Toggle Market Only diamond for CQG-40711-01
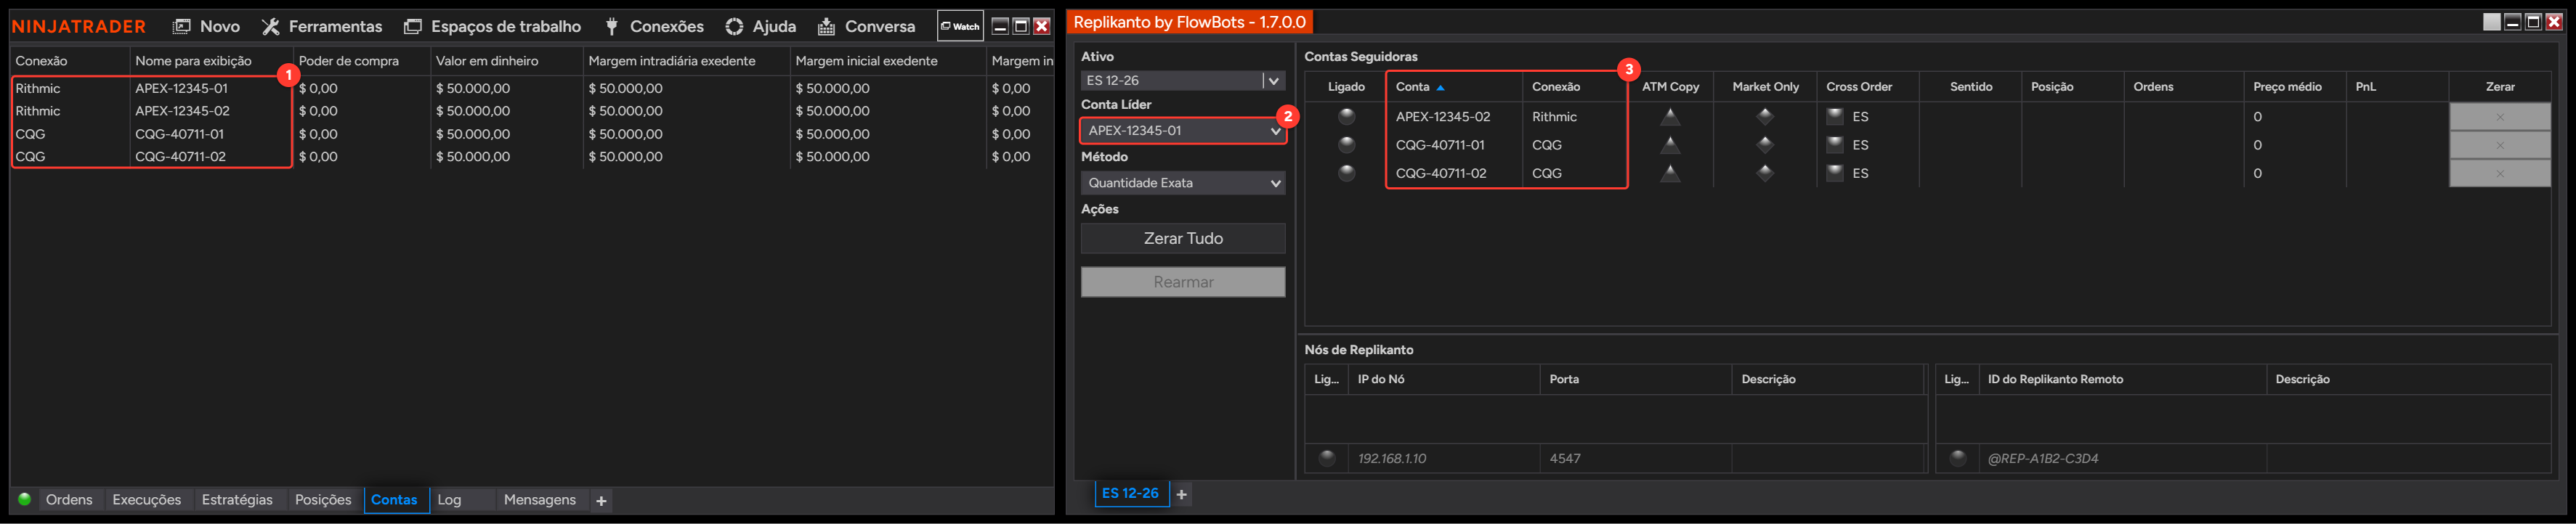 point(1765,144)
